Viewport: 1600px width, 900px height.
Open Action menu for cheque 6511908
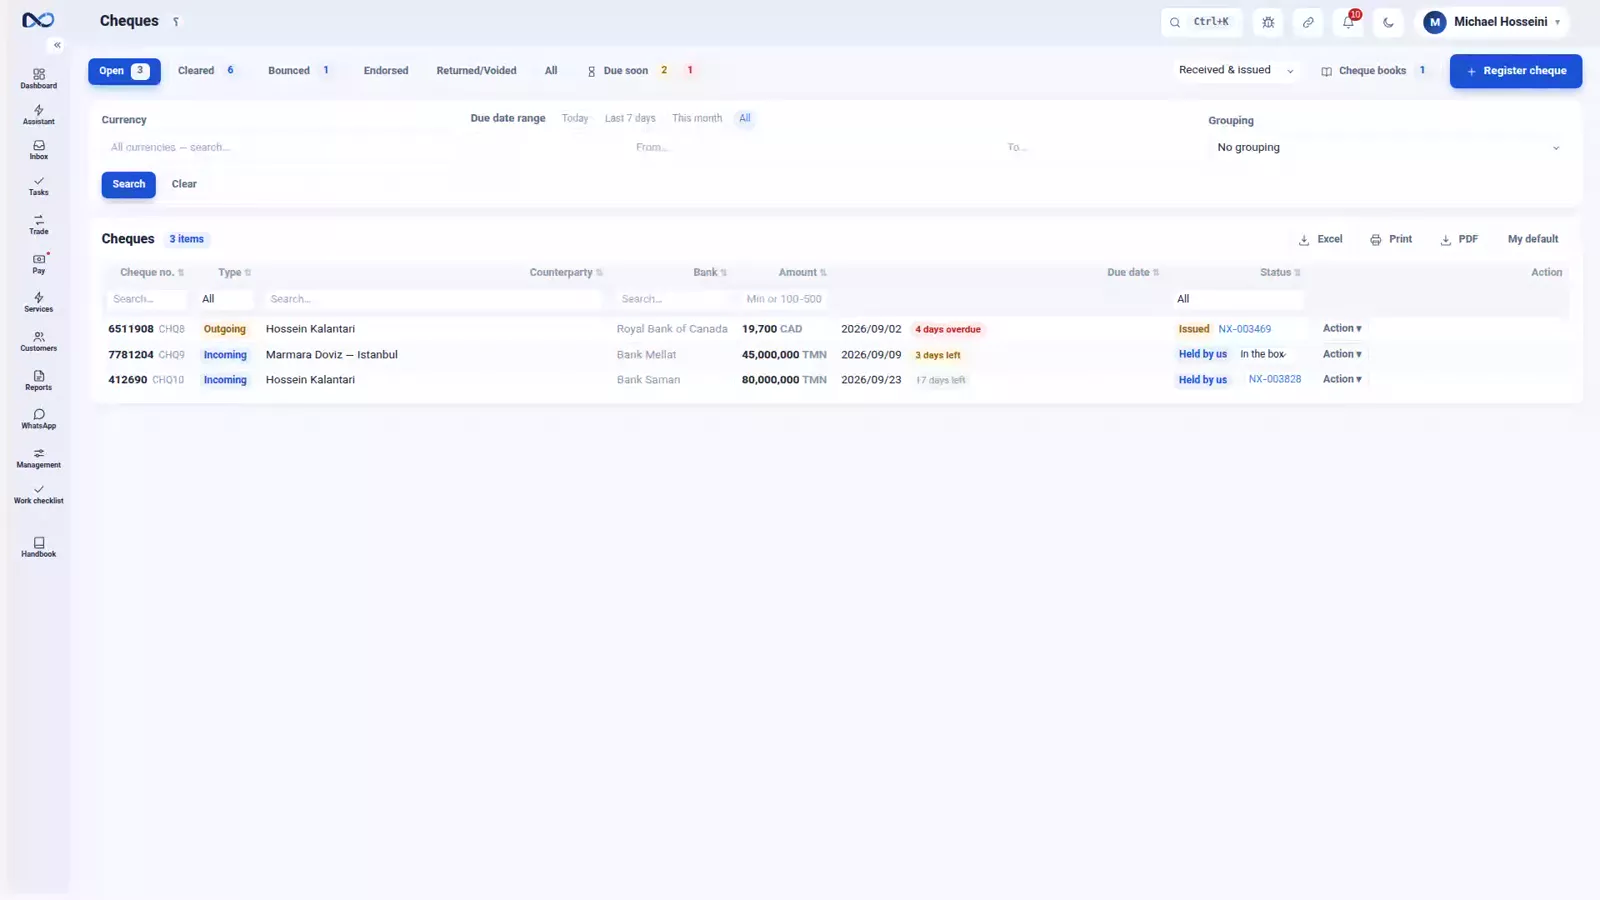coord(1342,328)
